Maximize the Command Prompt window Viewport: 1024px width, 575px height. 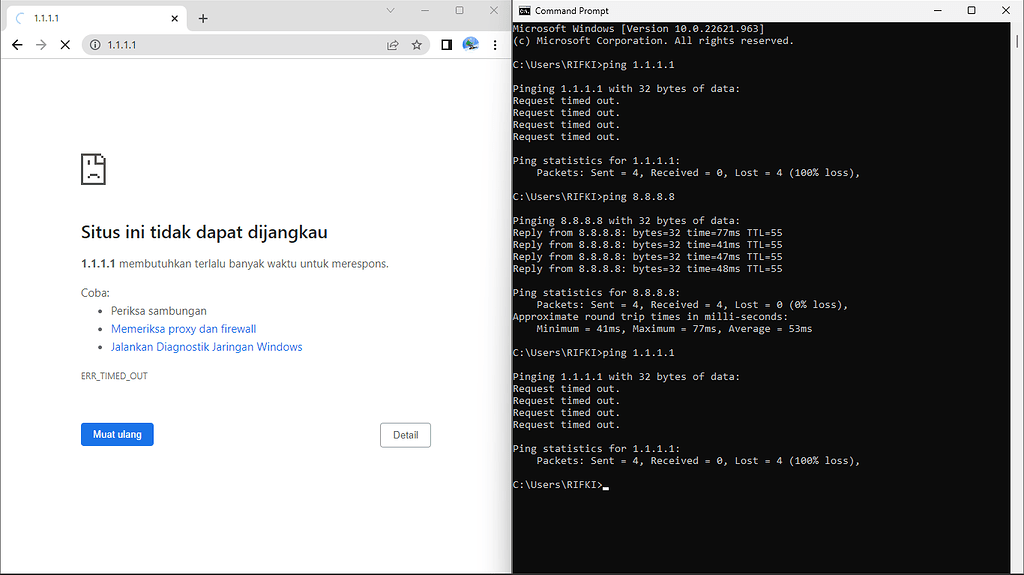click(x=971, y=10)
